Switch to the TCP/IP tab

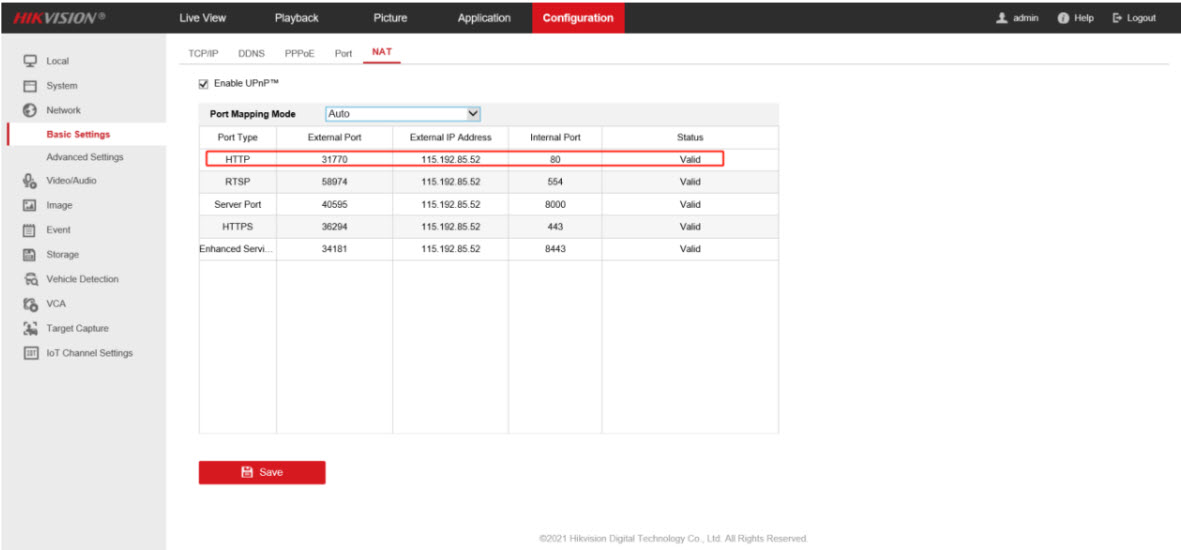[x=204, y=53]
